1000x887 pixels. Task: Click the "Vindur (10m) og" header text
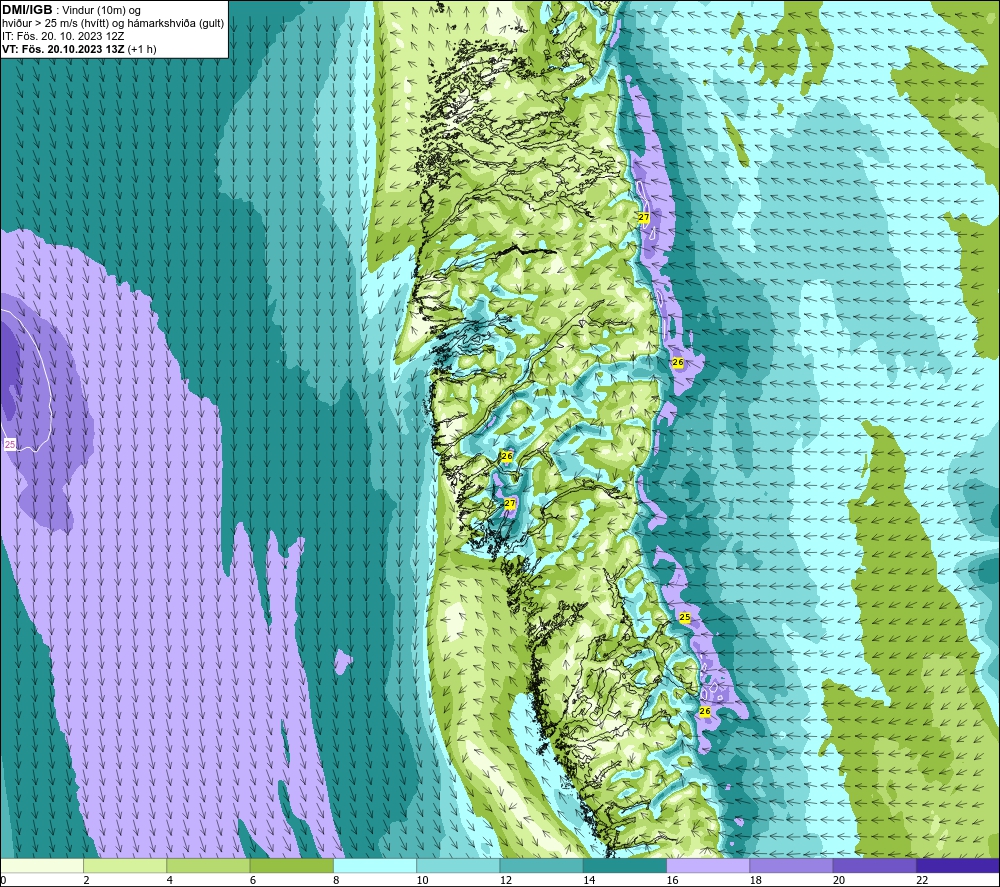coord(101,11)
